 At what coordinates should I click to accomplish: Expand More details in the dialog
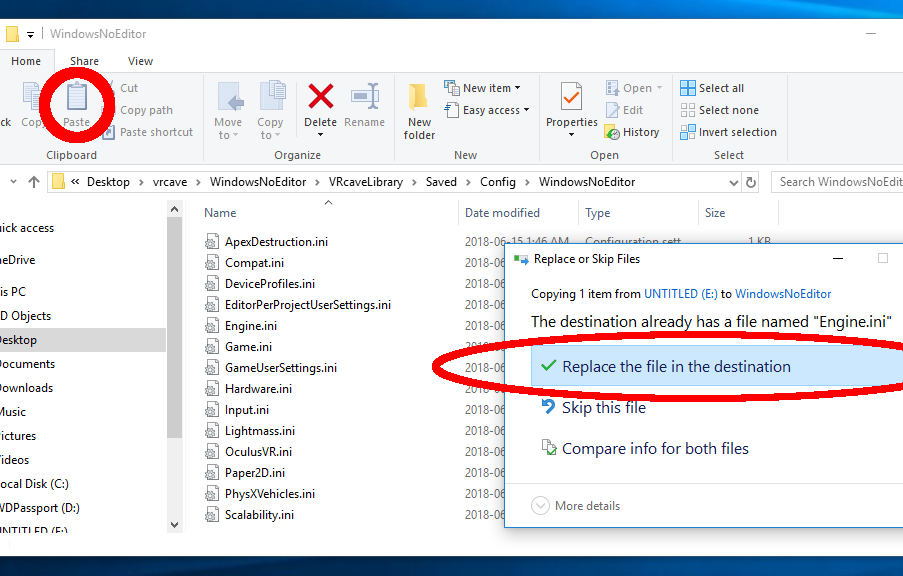click(x=576, y=506)
